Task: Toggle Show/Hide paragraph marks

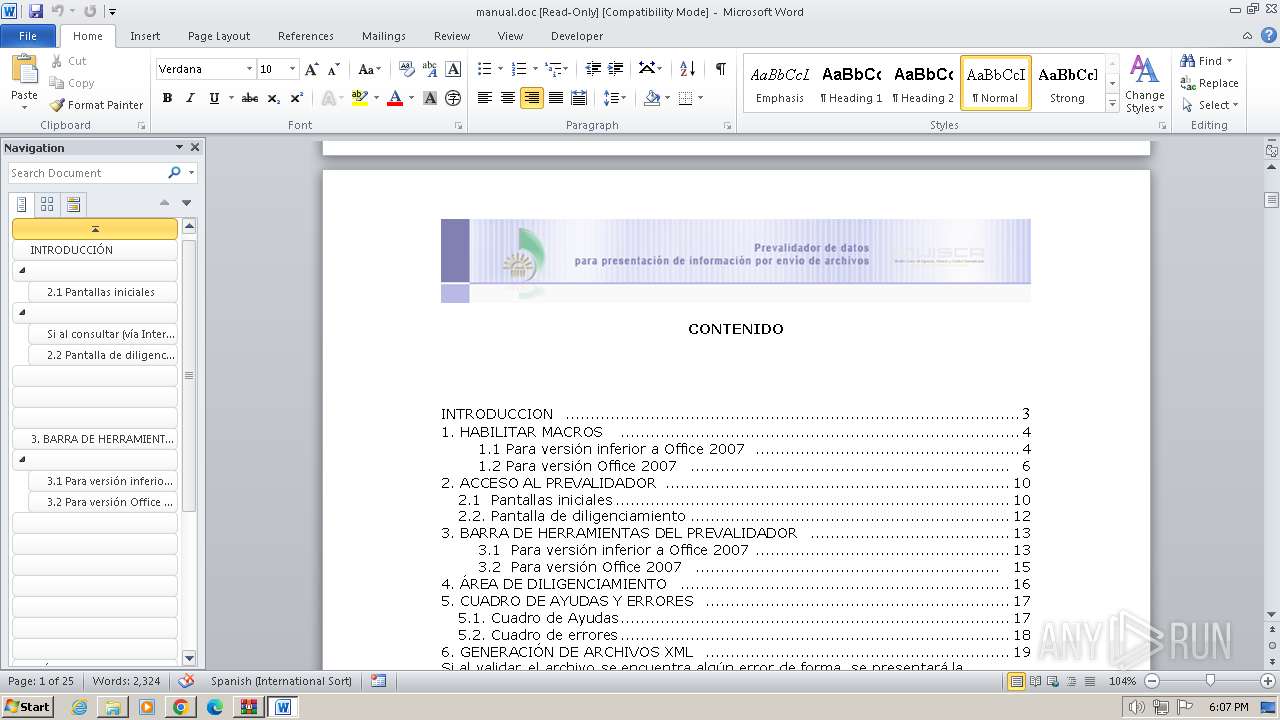Action: tap(720, 69)
